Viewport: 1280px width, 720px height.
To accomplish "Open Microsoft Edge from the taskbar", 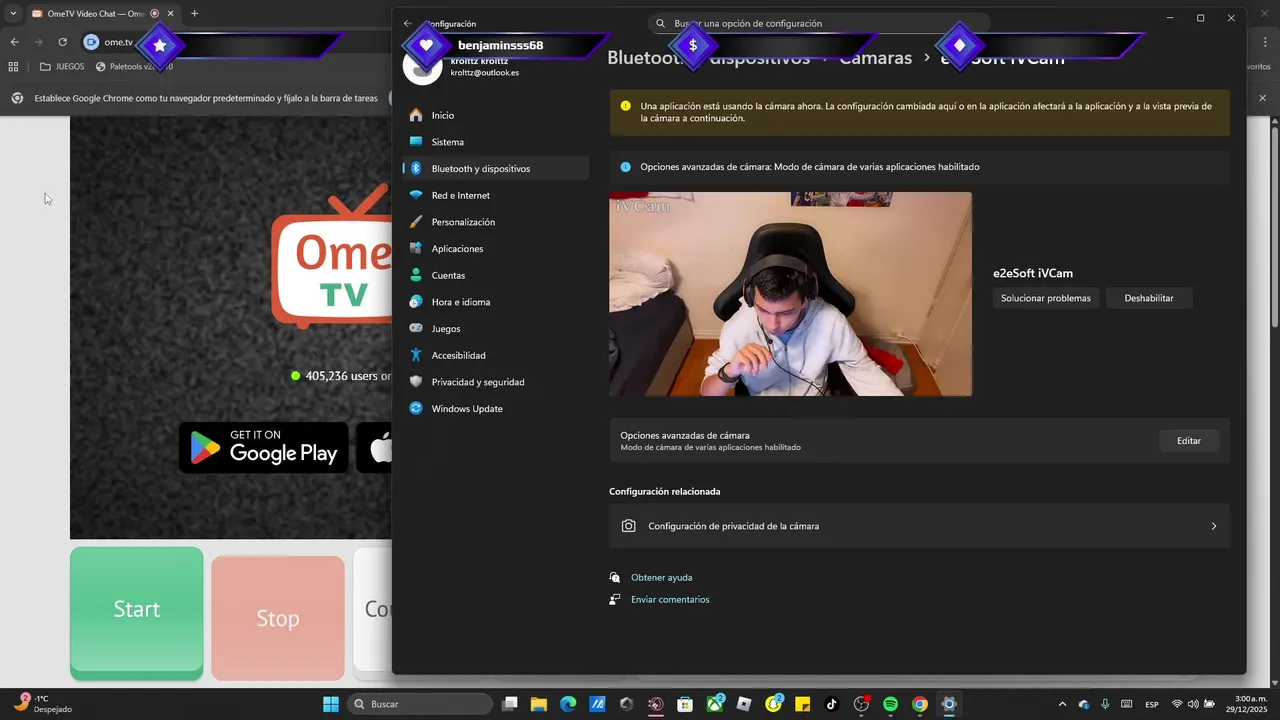I will [x=568, y=704].
